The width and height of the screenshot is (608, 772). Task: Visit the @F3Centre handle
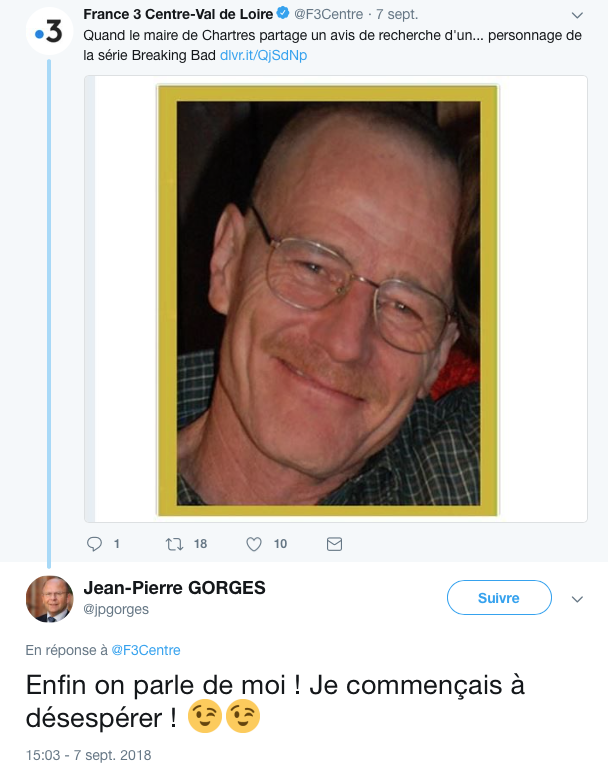pos(328,14)
